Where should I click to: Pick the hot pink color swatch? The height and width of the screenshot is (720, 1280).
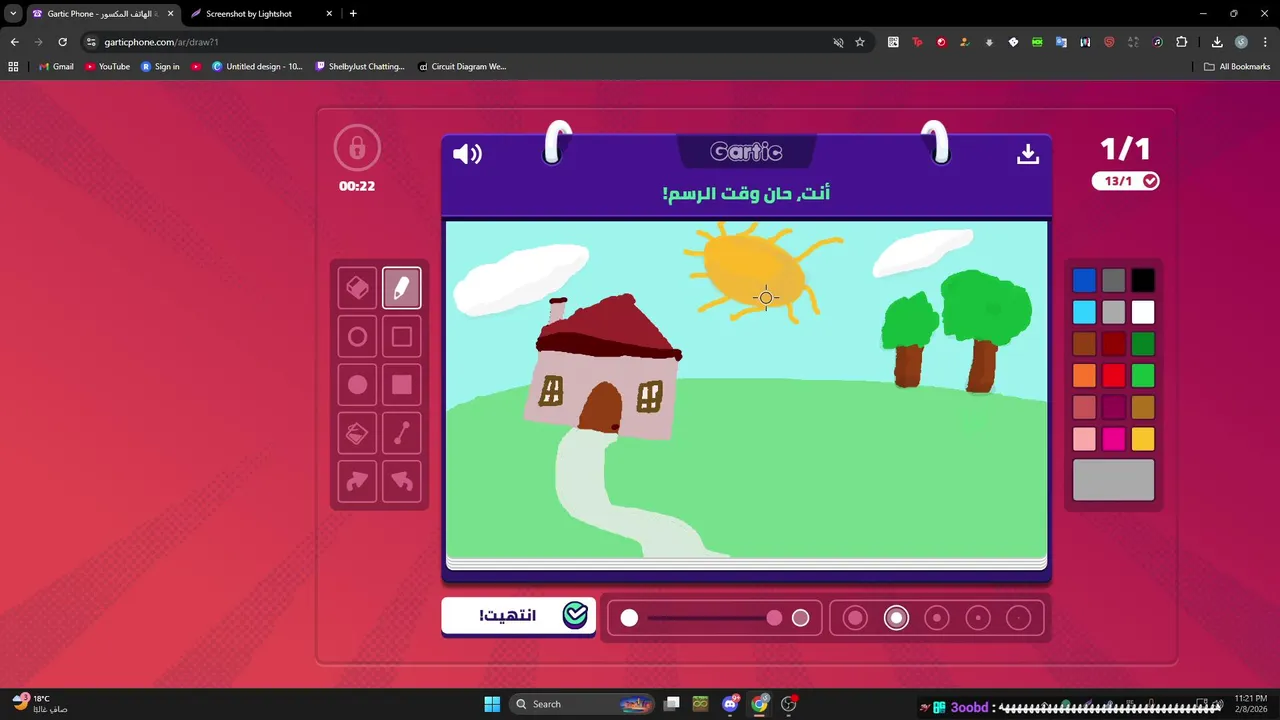[x=1113, y=439]
